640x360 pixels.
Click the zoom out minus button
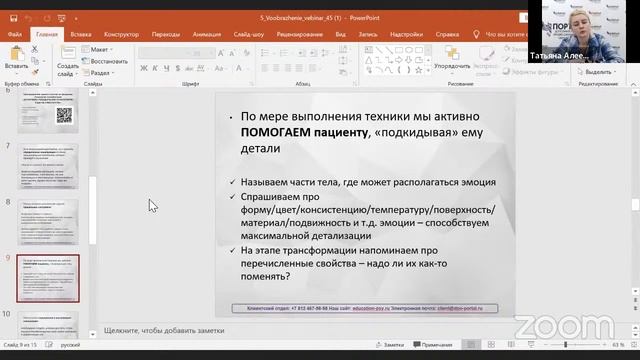[x=546, y=345]
